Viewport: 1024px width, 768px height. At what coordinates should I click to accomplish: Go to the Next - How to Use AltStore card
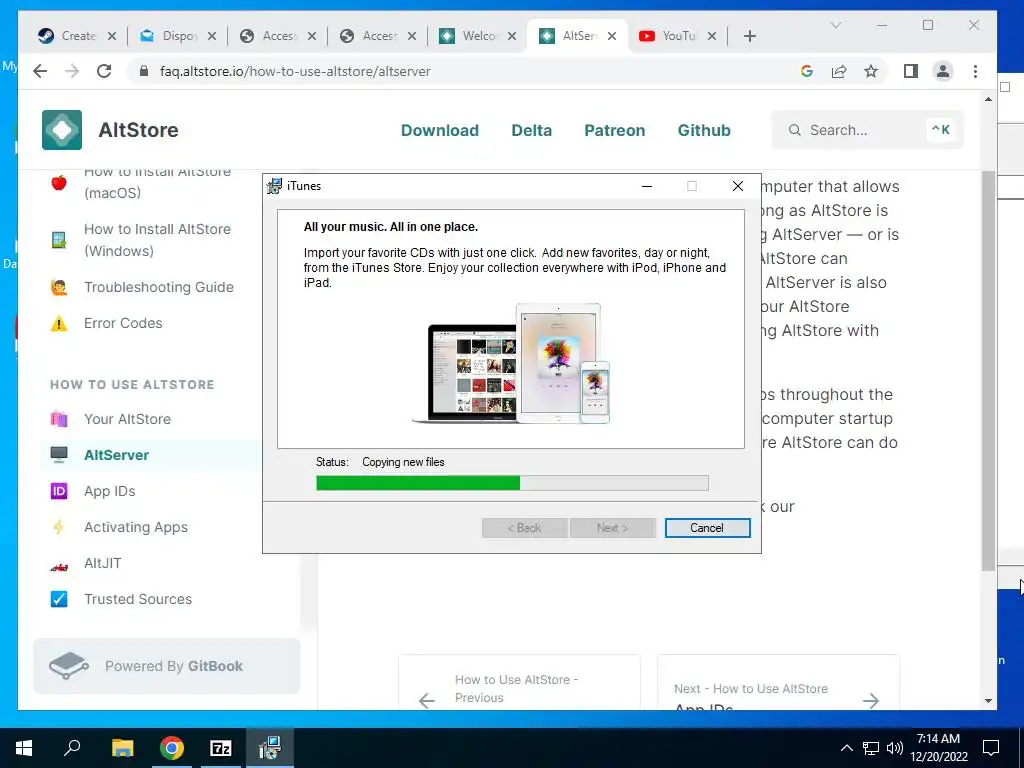[x=778, y=682]
